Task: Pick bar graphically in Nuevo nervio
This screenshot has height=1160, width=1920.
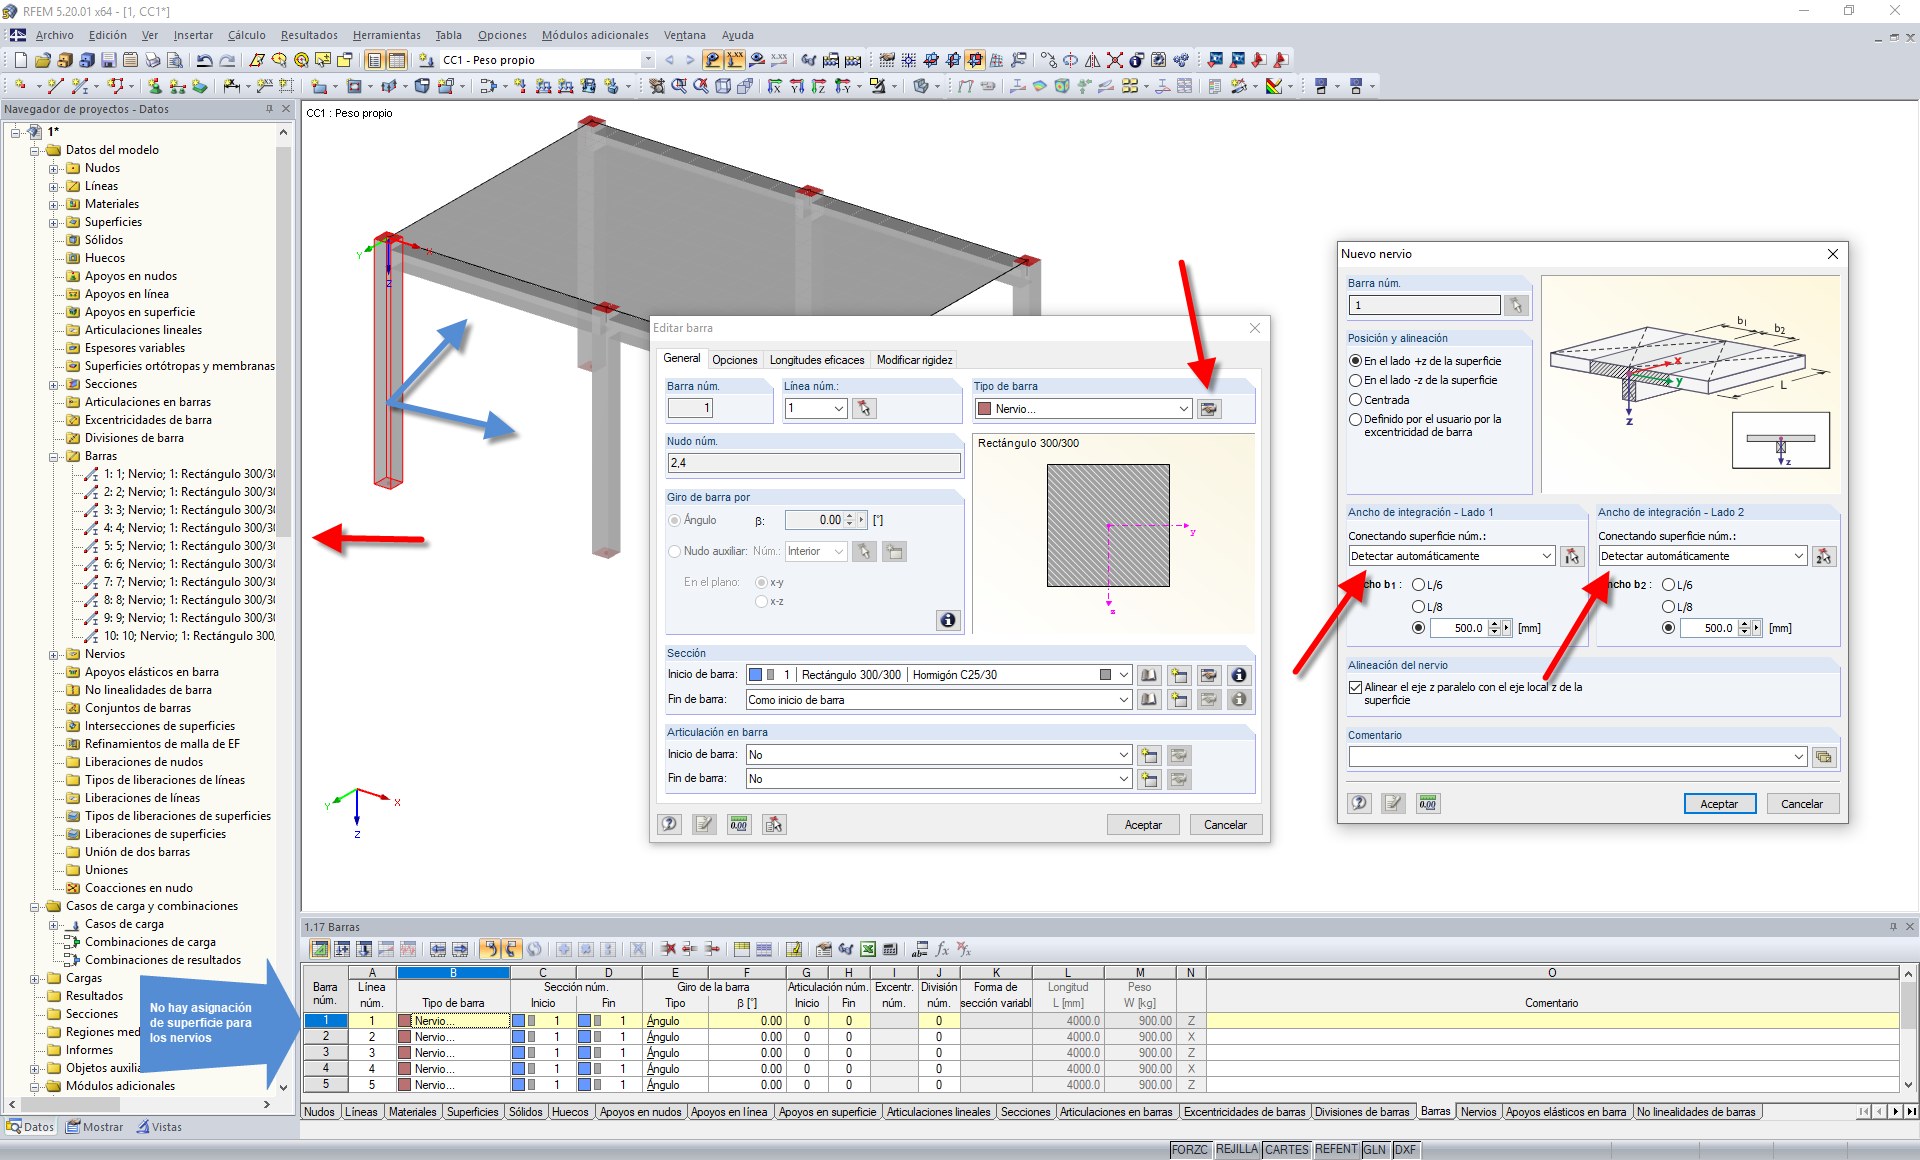Action: coord(1516,305)
